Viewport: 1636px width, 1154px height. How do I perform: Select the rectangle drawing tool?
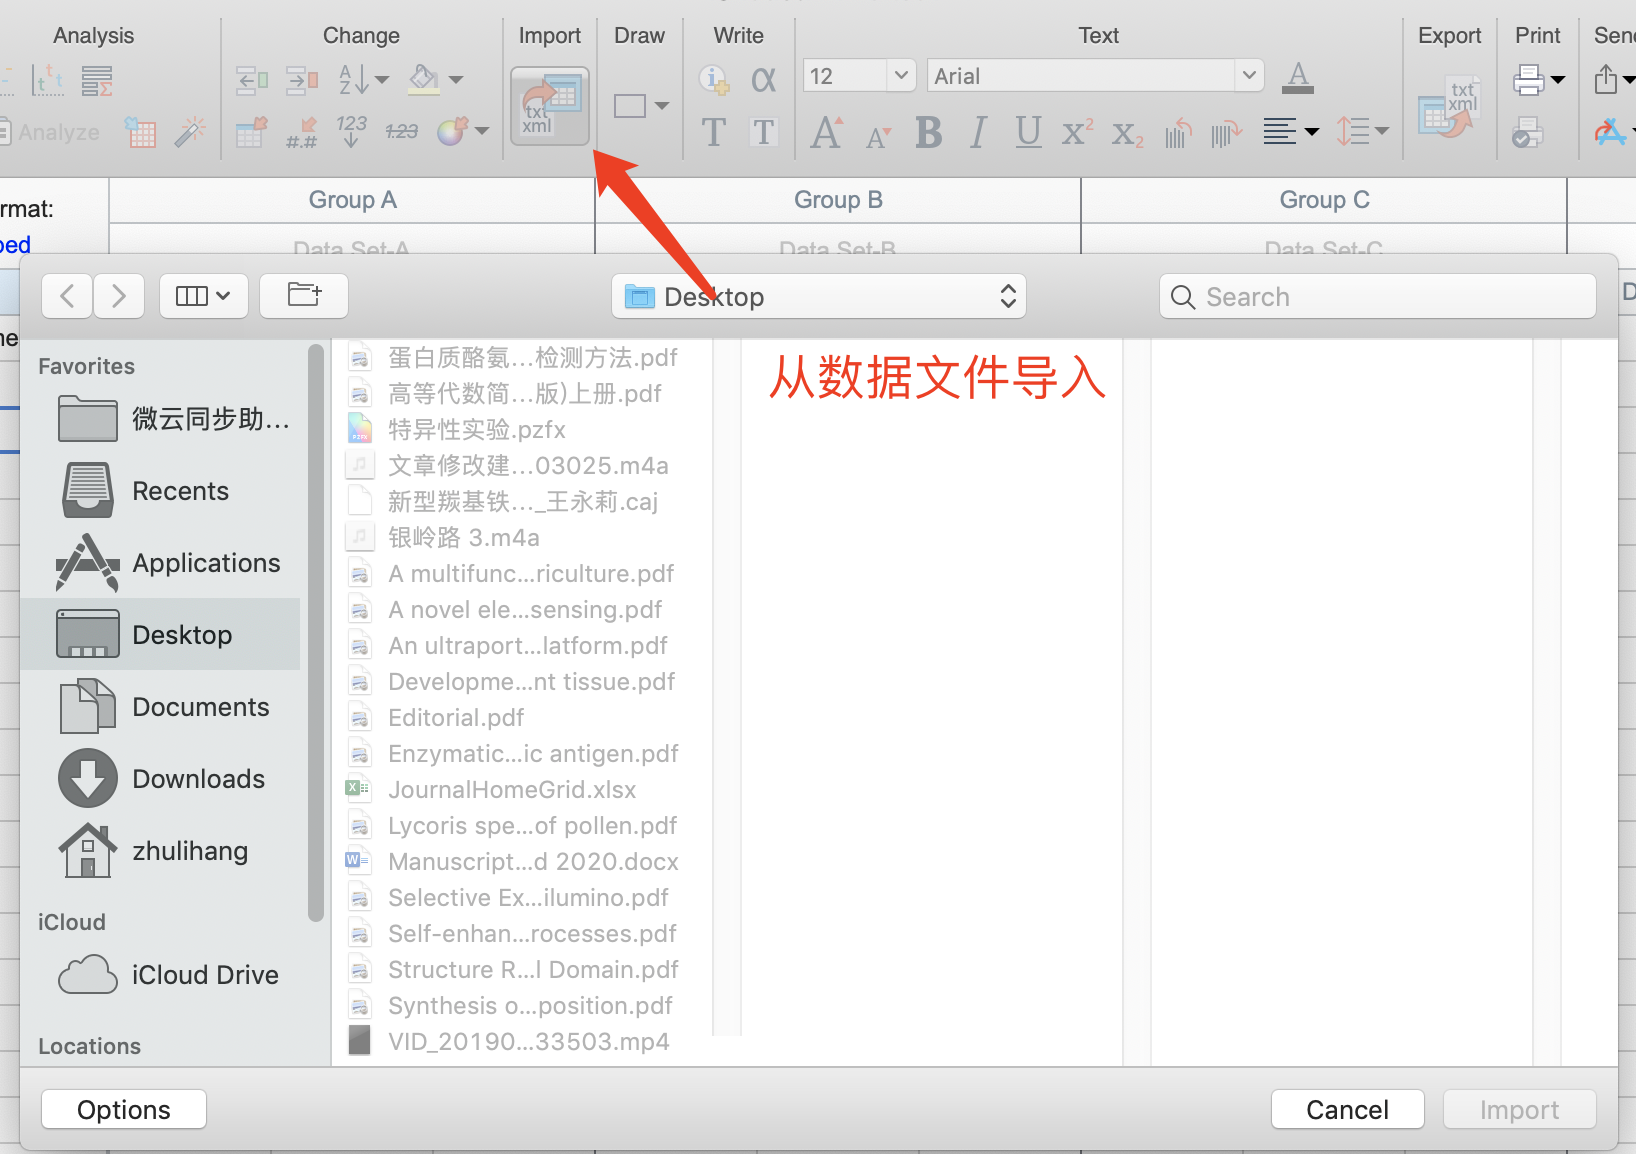pos(630,106)
